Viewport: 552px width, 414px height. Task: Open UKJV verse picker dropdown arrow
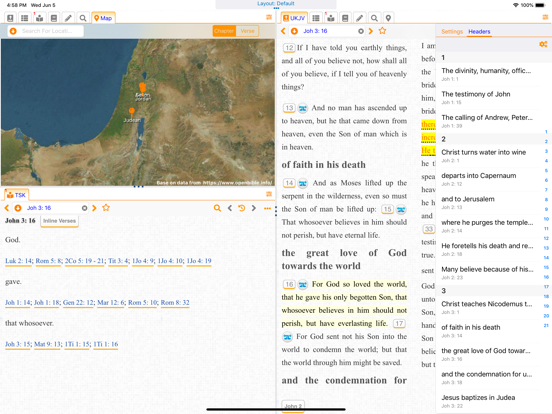tap(294, 31)
